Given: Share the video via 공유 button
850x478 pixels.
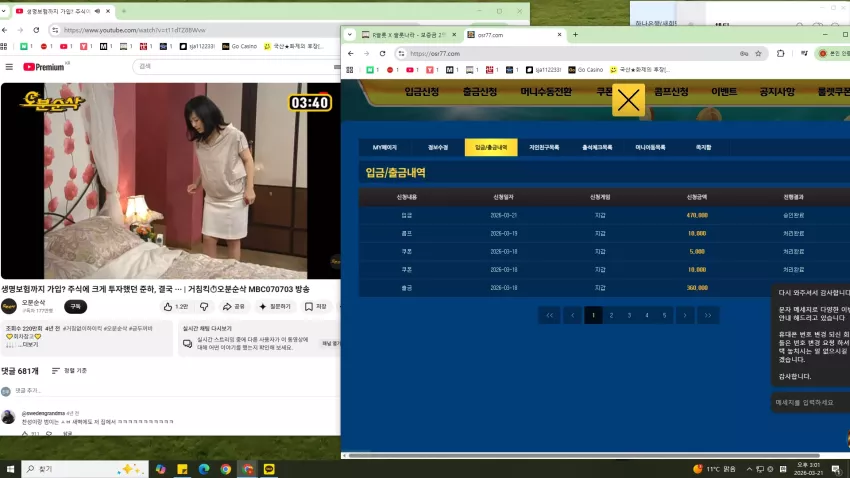Looking at the screenshot, I should pos(234,307).
